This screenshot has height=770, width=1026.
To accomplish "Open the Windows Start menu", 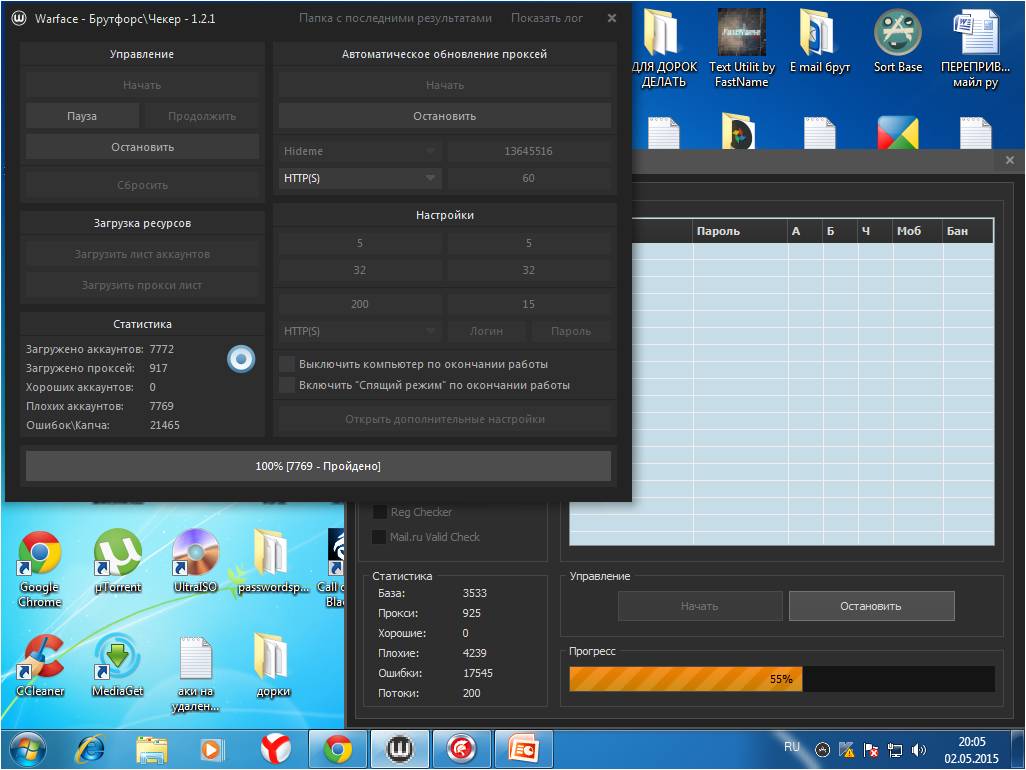I will click(x=27, y=749).
